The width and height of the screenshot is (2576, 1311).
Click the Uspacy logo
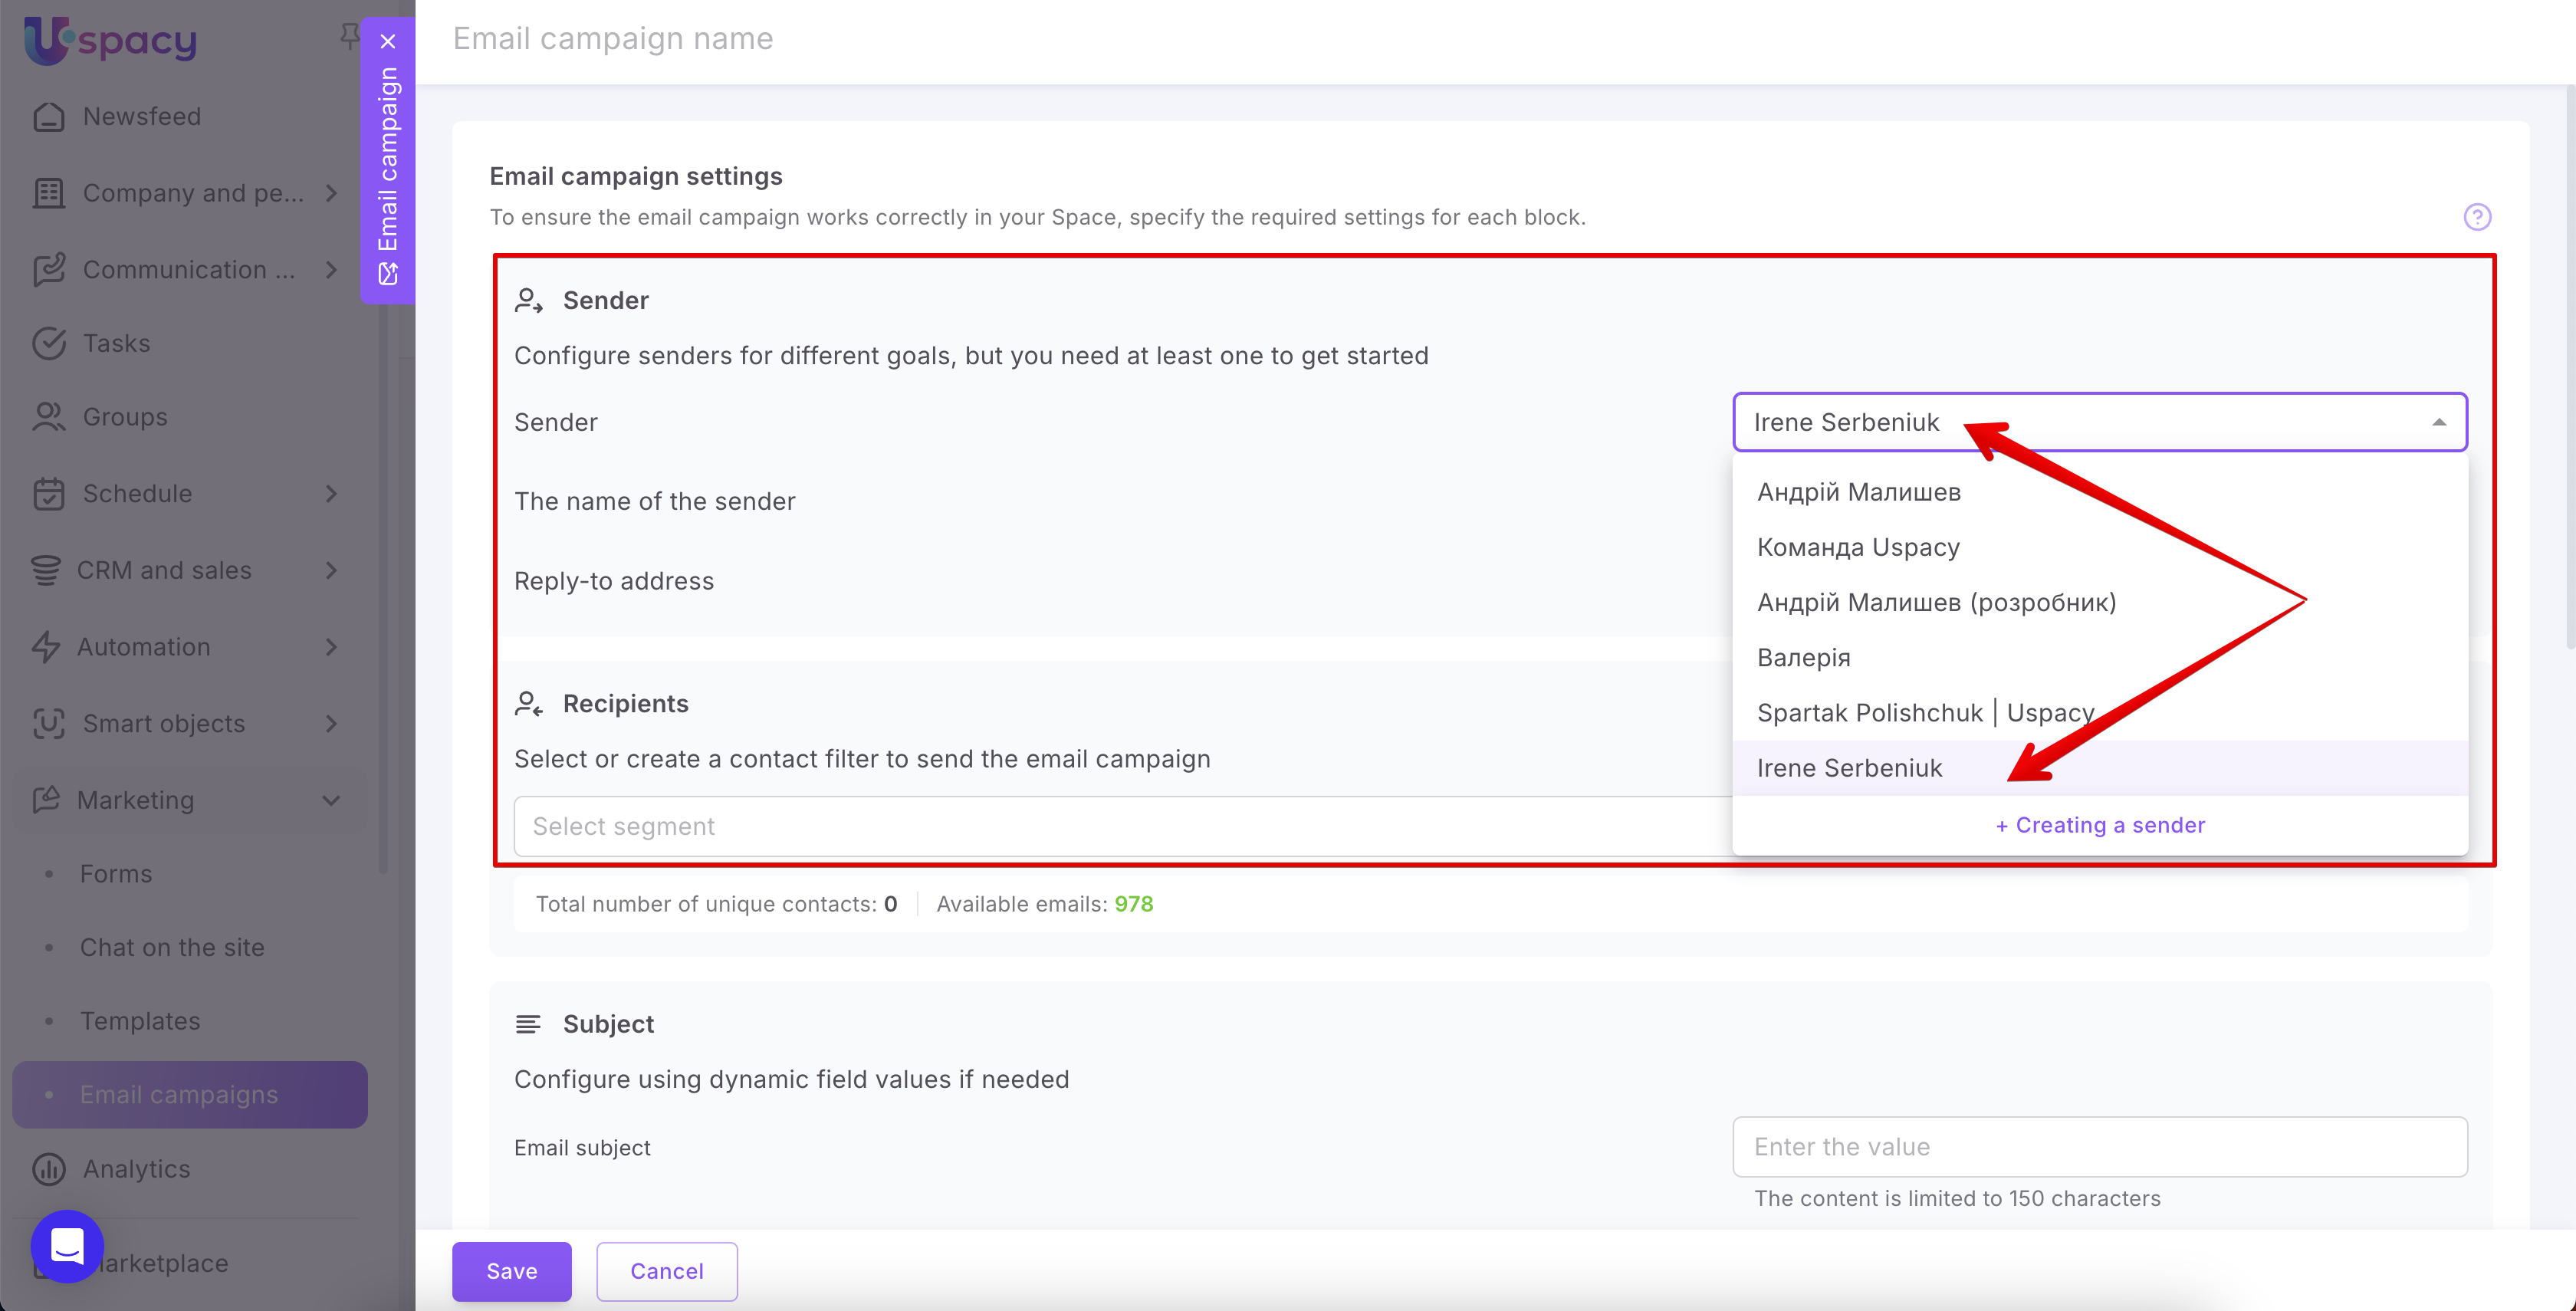110,40
